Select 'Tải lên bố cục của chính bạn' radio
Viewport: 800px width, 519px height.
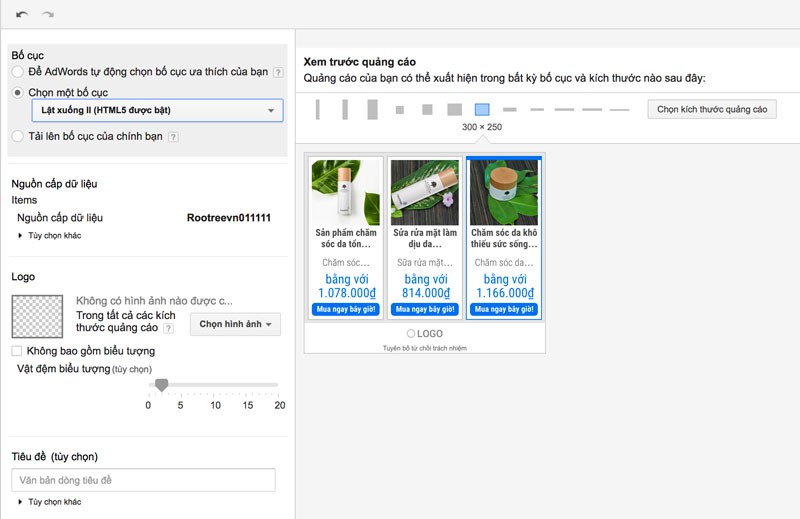[18, 136]
